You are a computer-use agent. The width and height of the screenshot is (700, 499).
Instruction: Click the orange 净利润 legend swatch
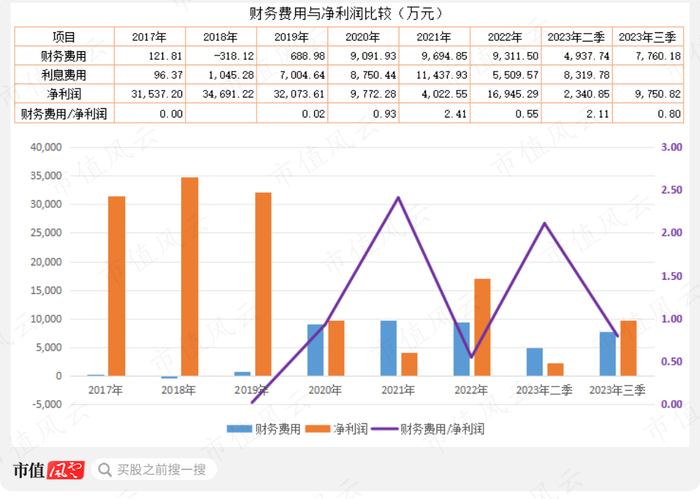click(x=317, y=429)
